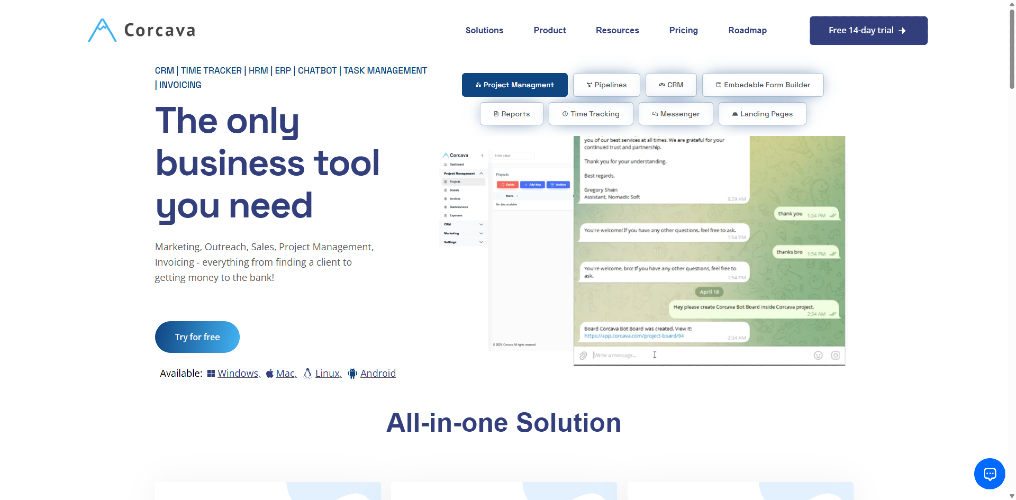Click the 'Hey please create Corcava Bot Board' message

click(x=754, y=309)
